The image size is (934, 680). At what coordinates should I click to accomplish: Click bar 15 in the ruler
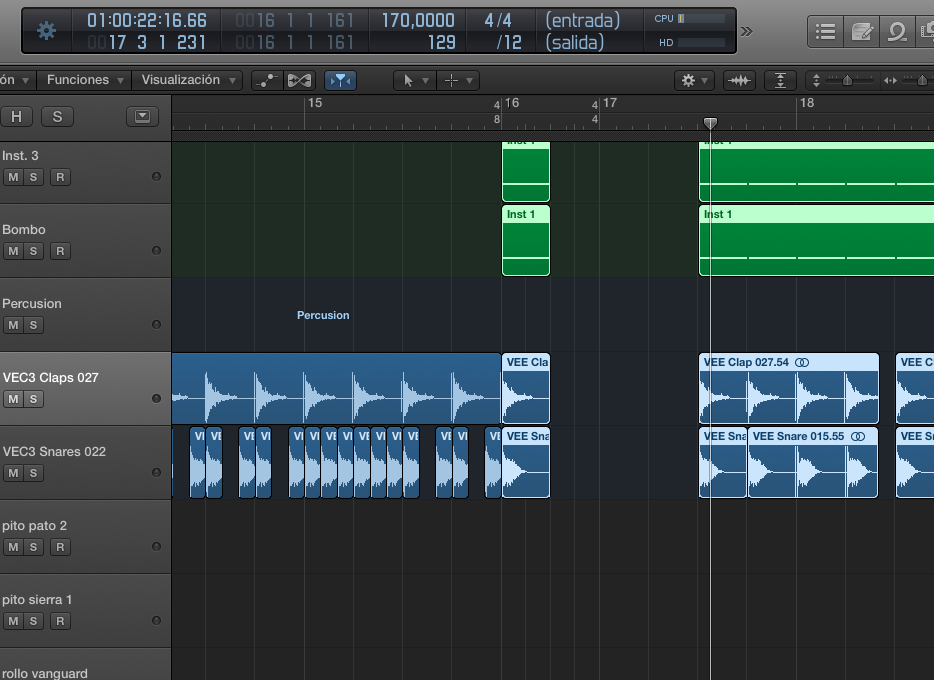pyautogui.click(x=315, y=103)
